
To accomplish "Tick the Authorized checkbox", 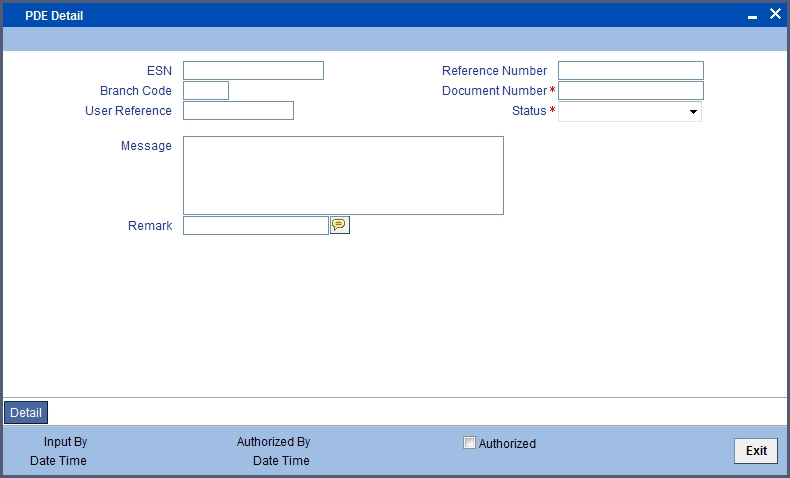I will point(469,443).
